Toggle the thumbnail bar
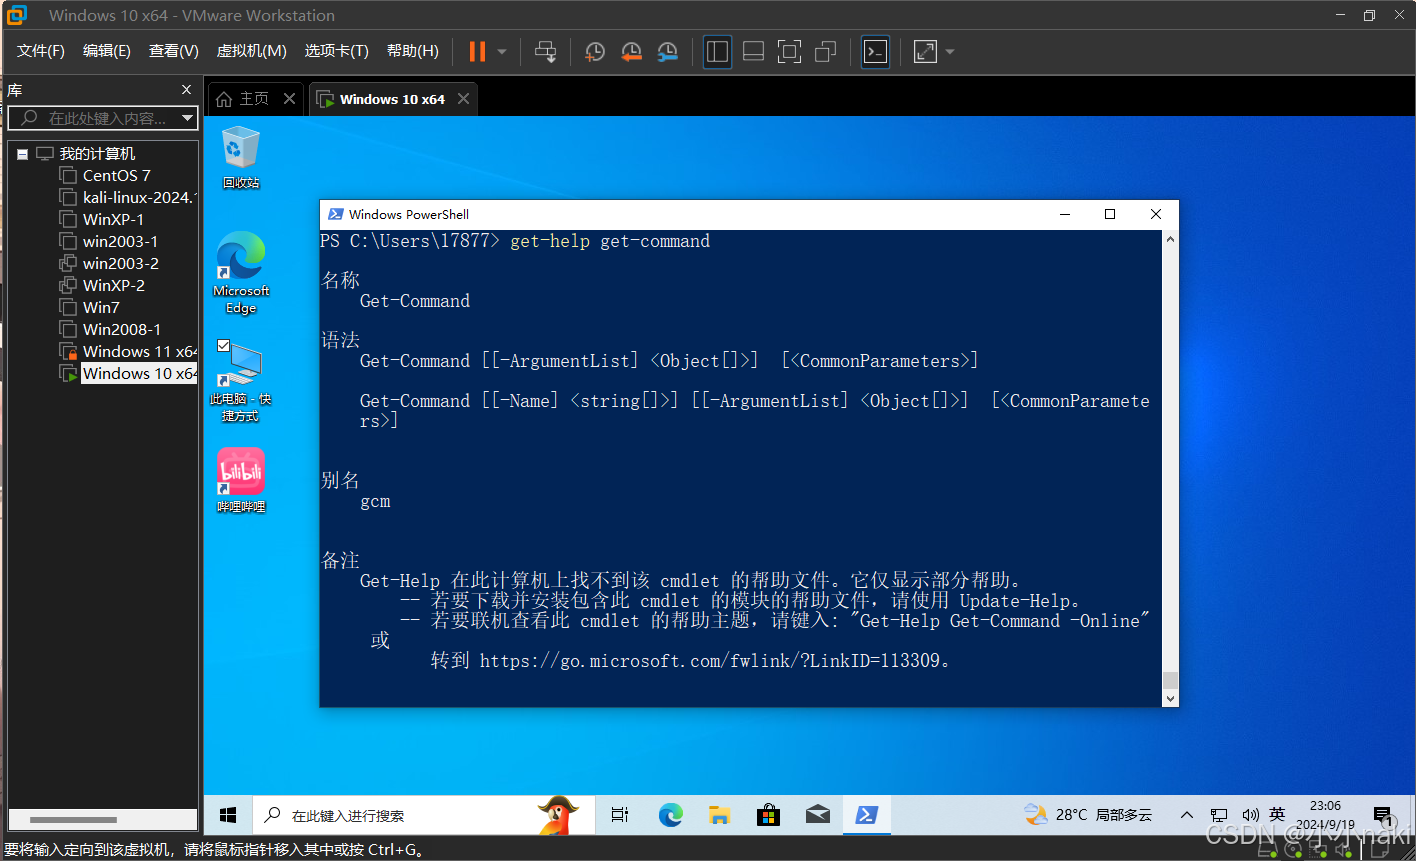 click(753, 51)
